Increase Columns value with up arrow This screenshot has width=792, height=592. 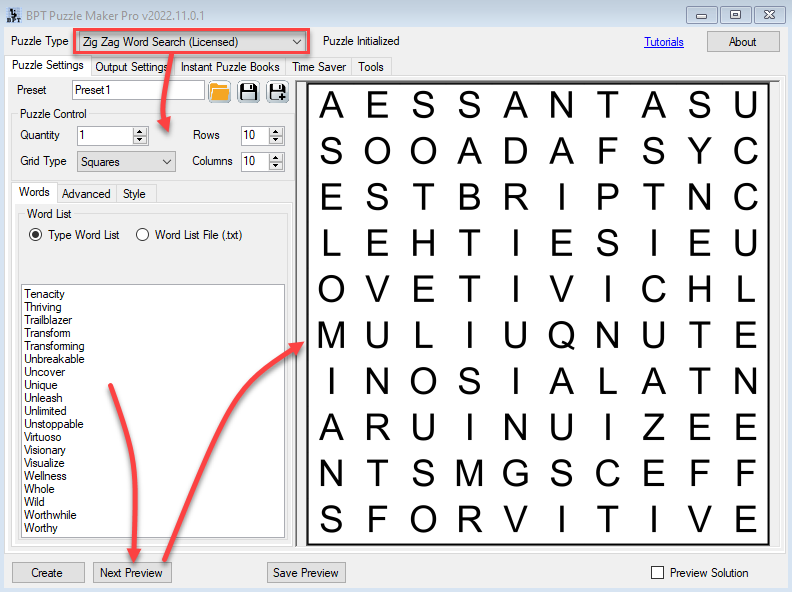tap(276, 156)
